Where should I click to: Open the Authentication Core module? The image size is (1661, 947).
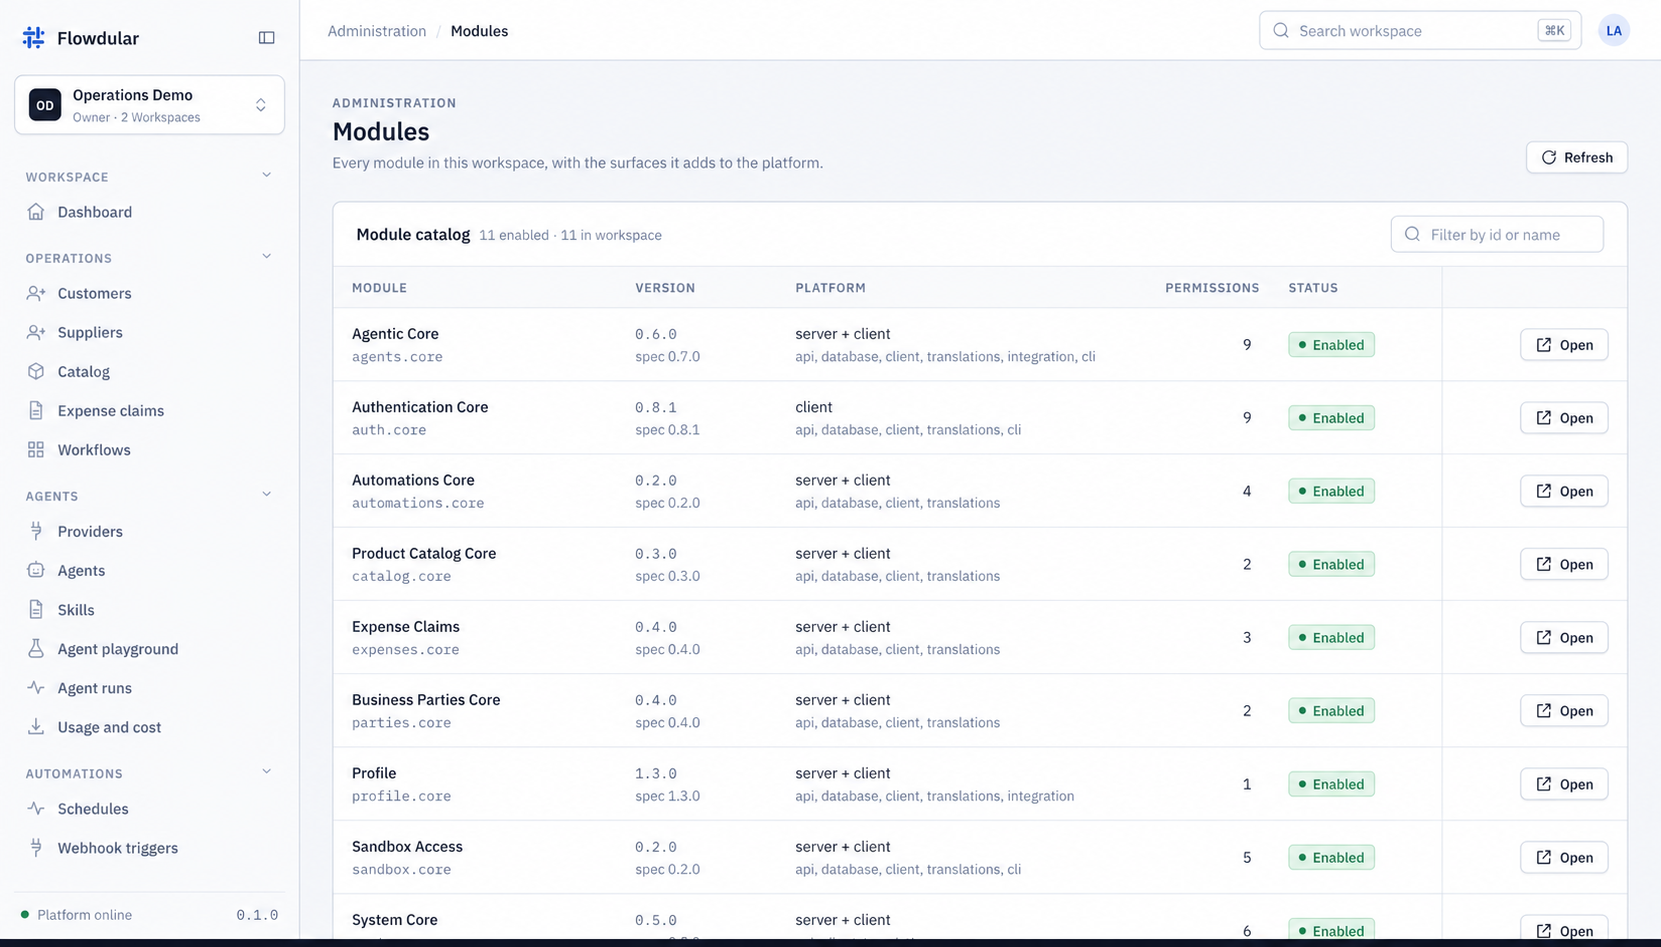click(1564, 418)
